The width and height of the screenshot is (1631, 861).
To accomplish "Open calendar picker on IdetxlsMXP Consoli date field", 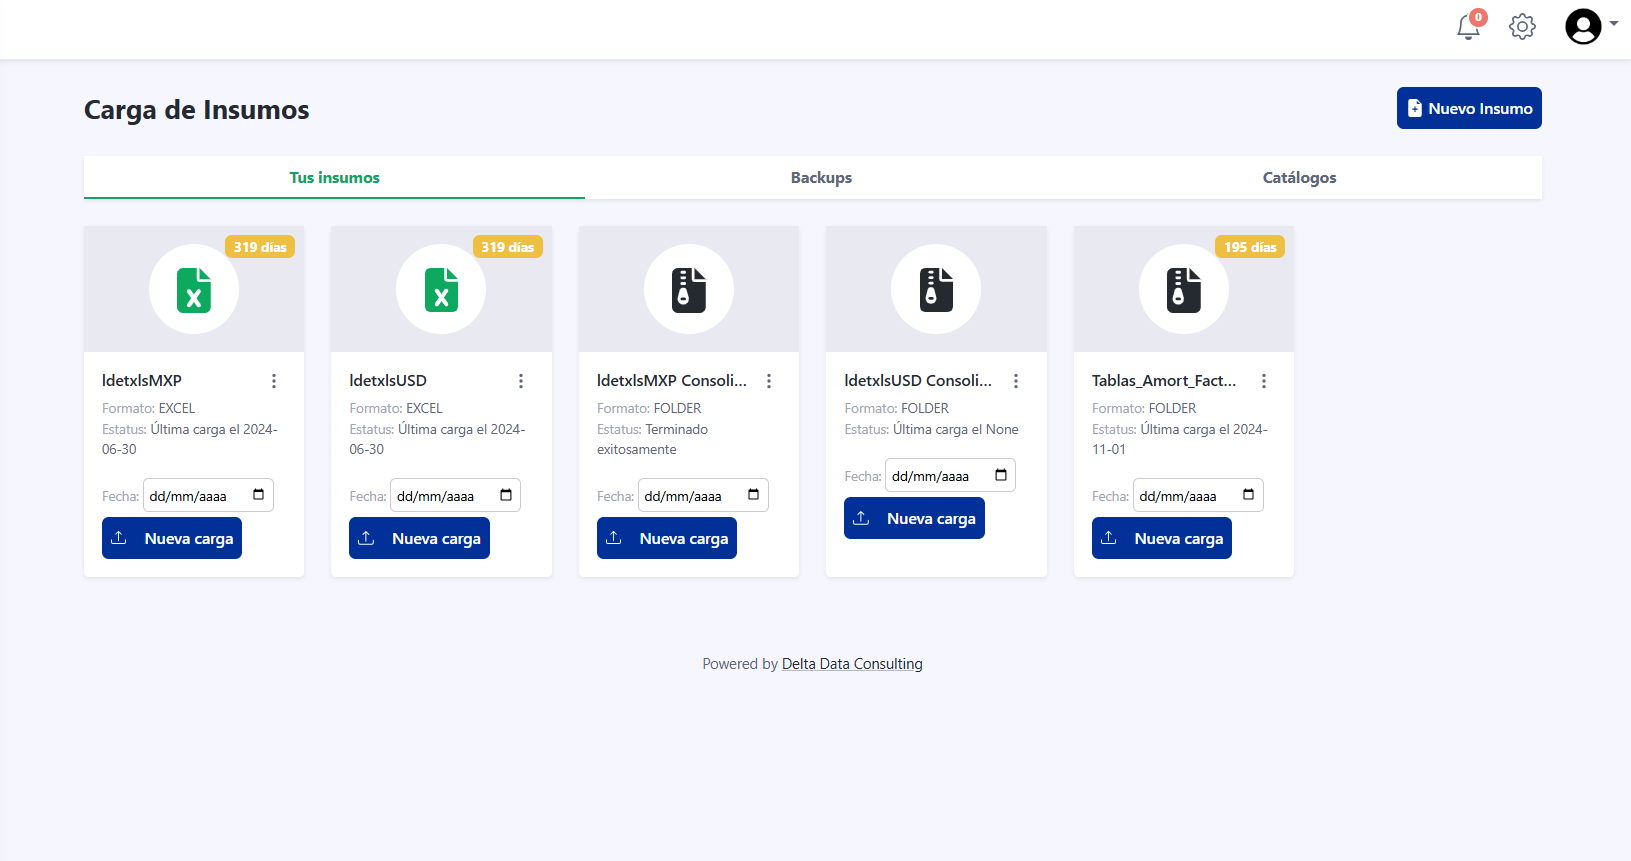I will (x=753, y=495).
